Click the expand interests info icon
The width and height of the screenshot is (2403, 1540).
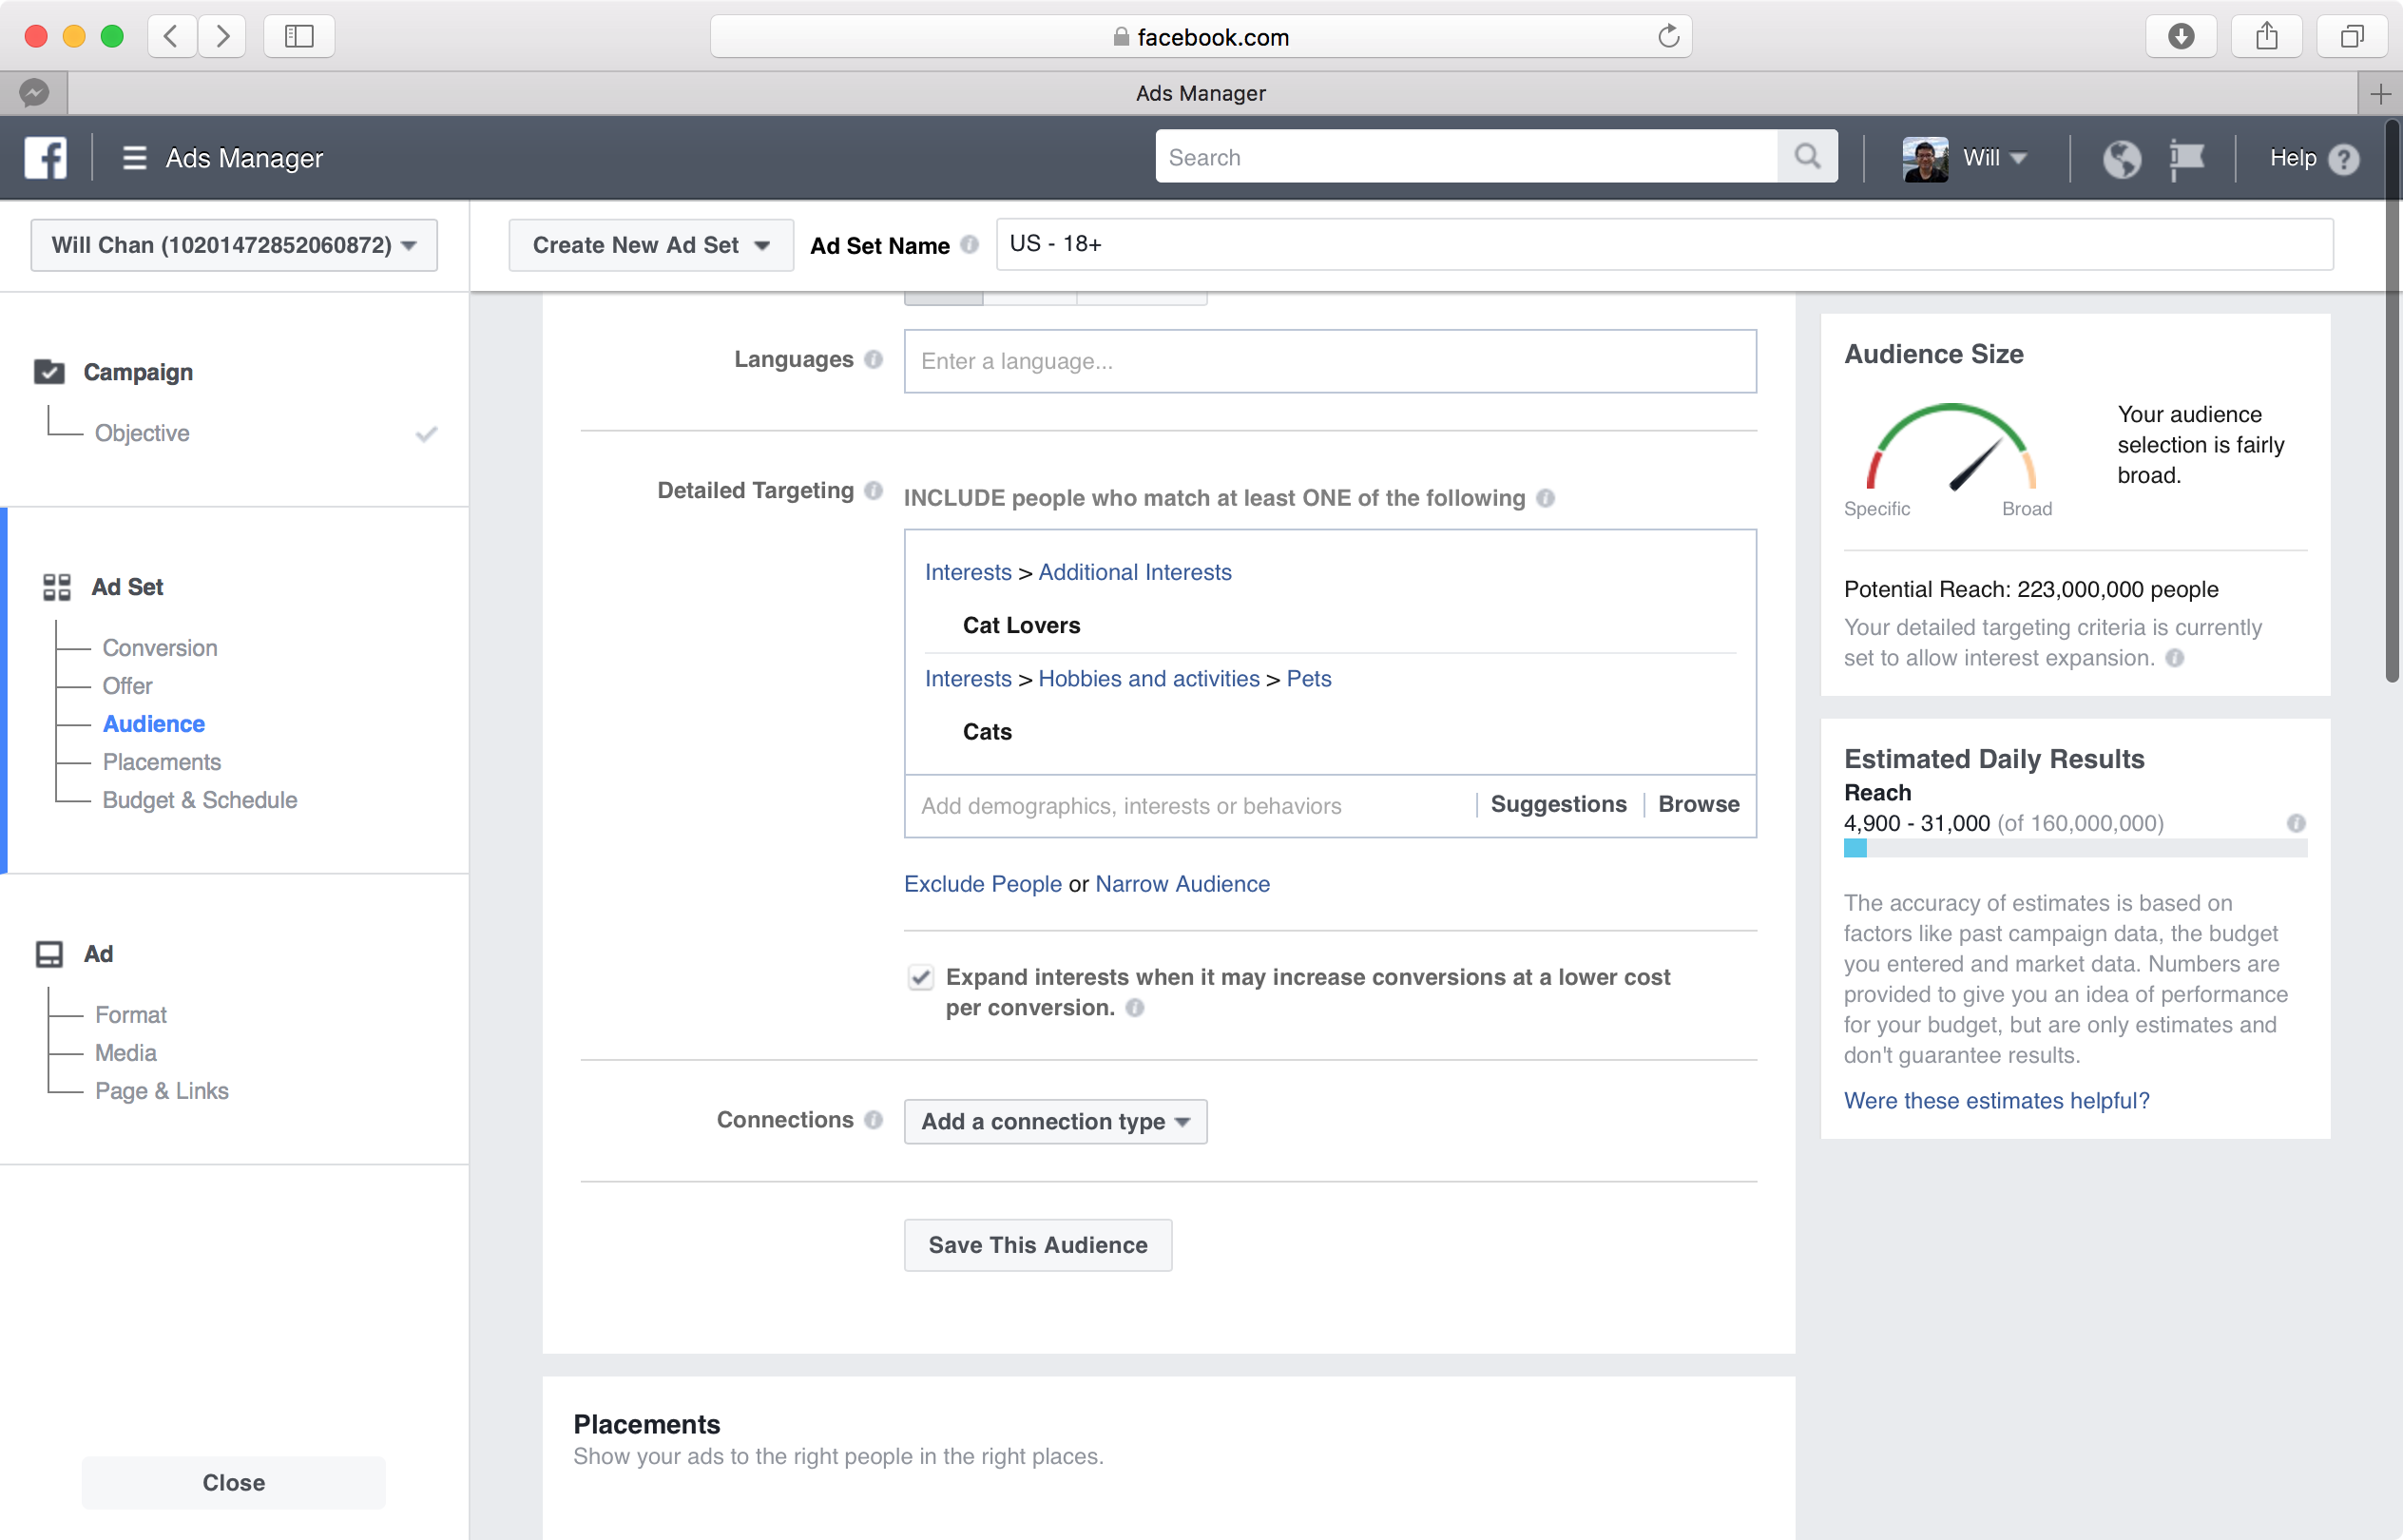(1134, 1008)
